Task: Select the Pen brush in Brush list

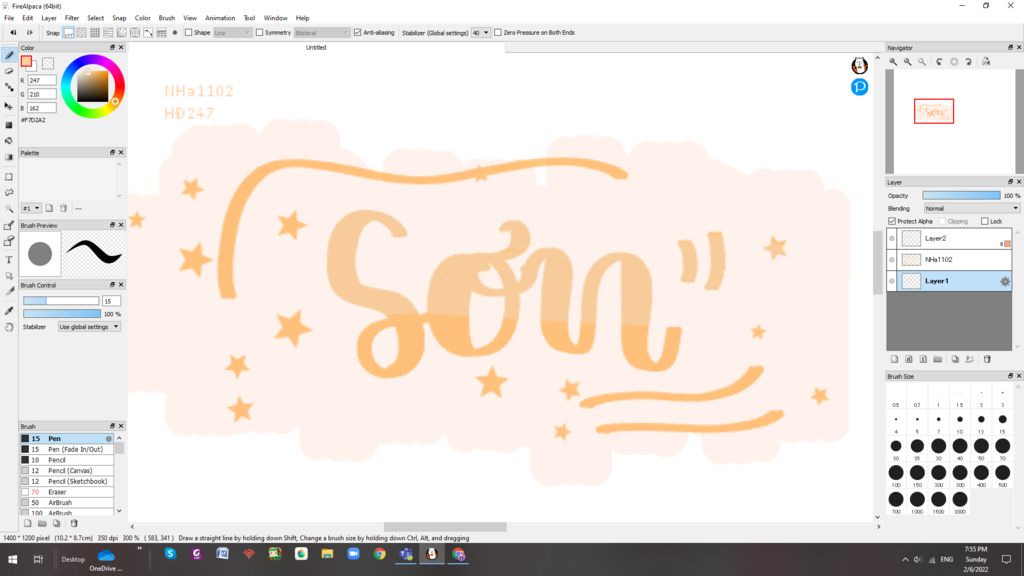Action: (67, 439)
